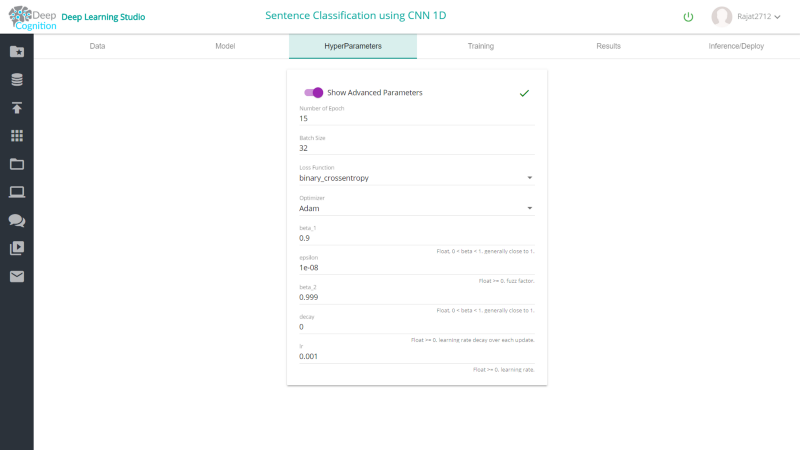Go to the Inference/Deploy tab
The image size is (800, 450).
736,46
